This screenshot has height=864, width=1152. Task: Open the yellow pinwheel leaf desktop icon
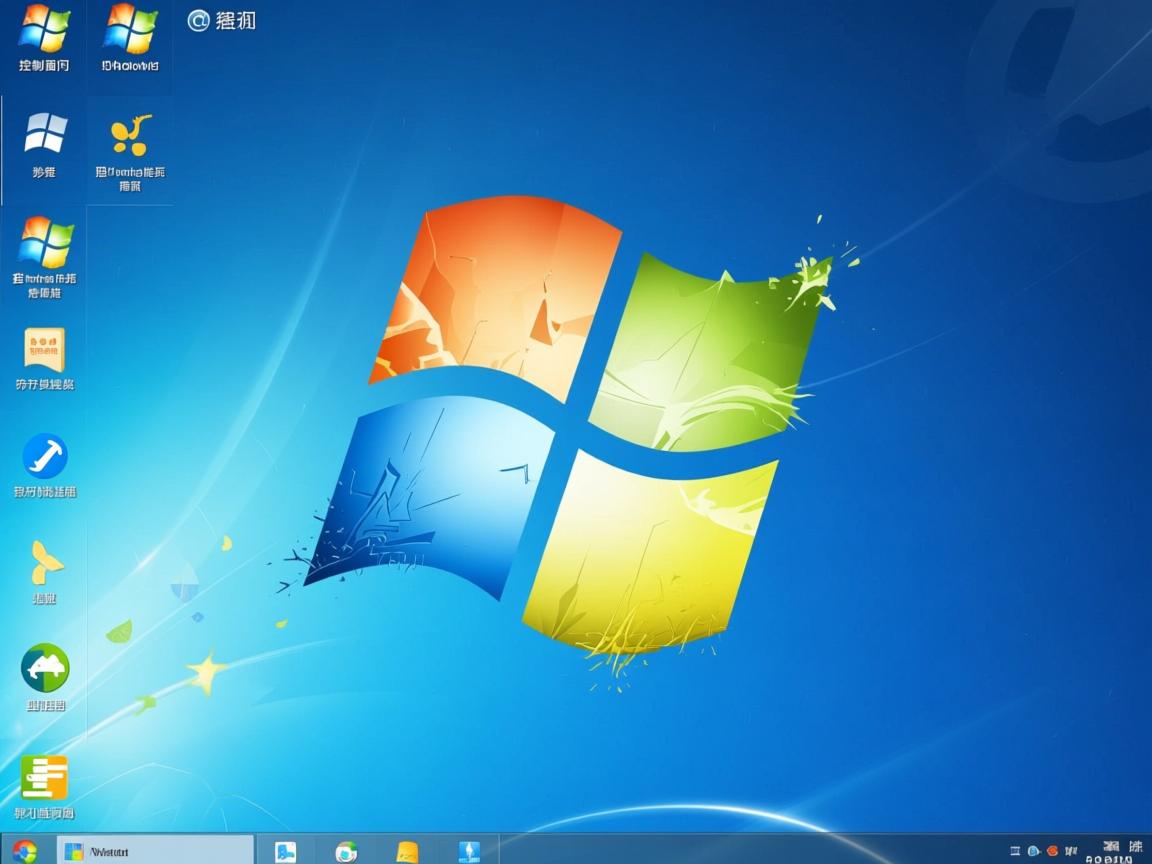(45, 562)
